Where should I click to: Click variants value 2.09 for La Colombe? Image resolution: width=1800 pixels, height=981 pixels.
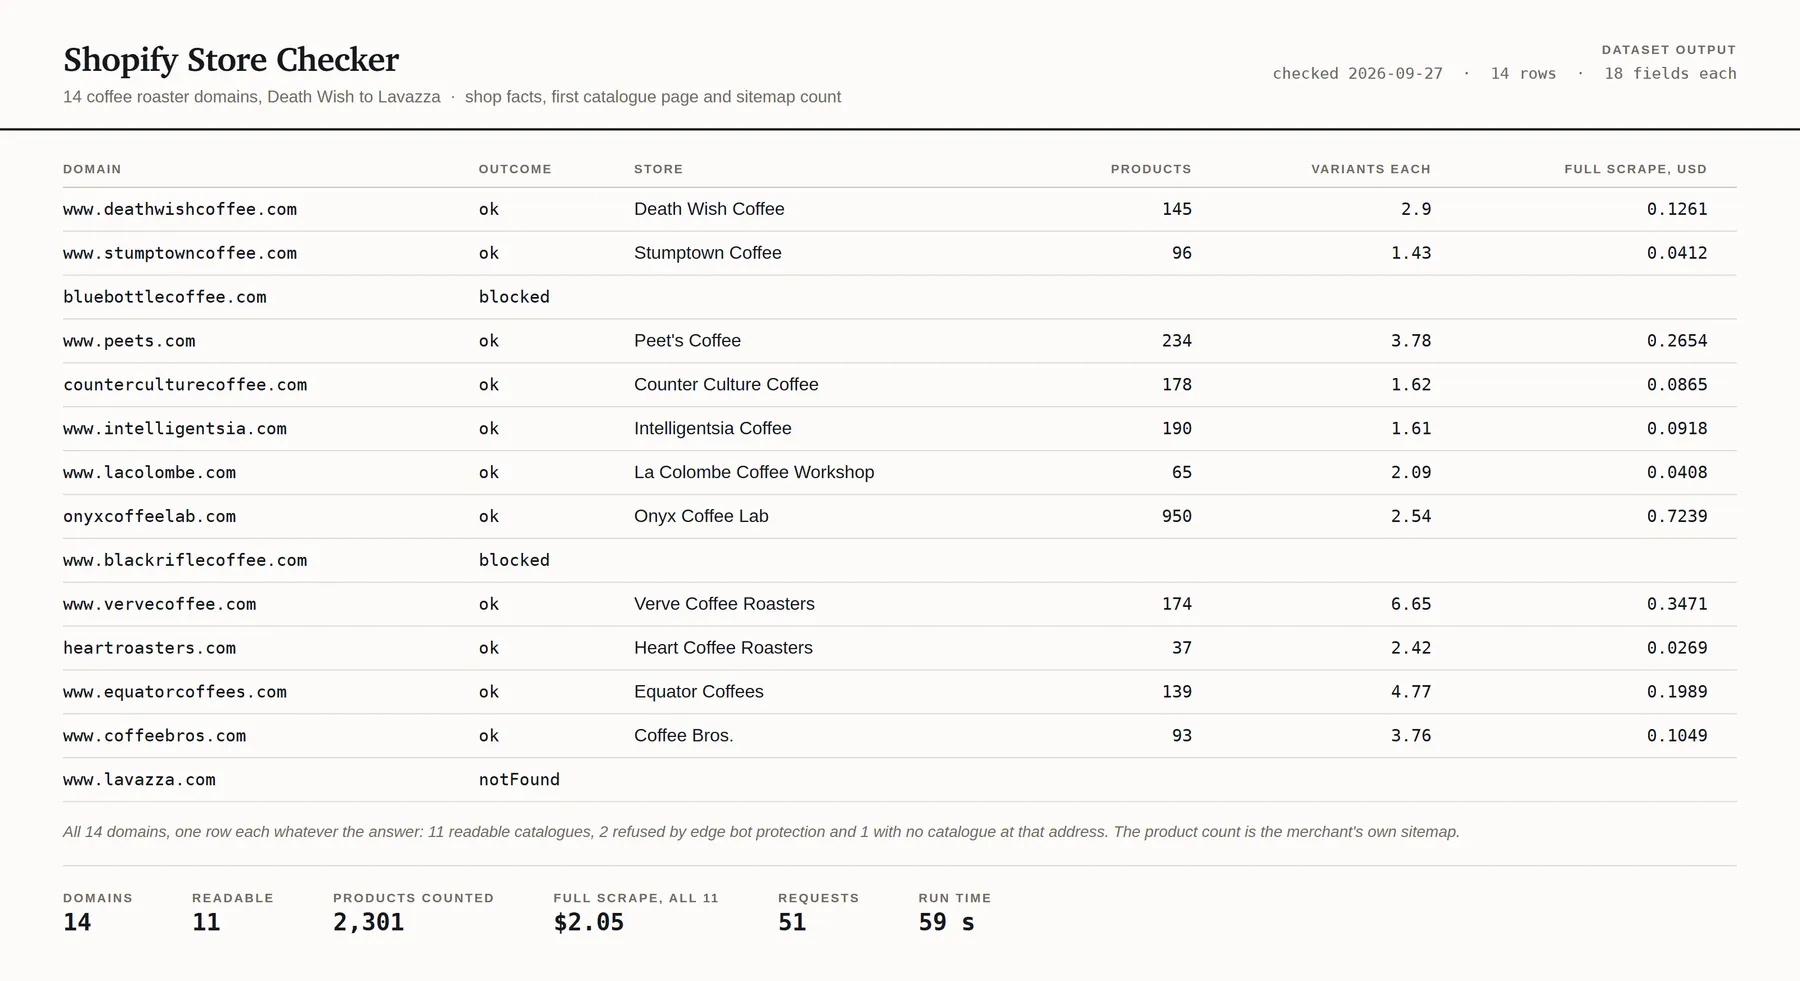point(1411,473)
